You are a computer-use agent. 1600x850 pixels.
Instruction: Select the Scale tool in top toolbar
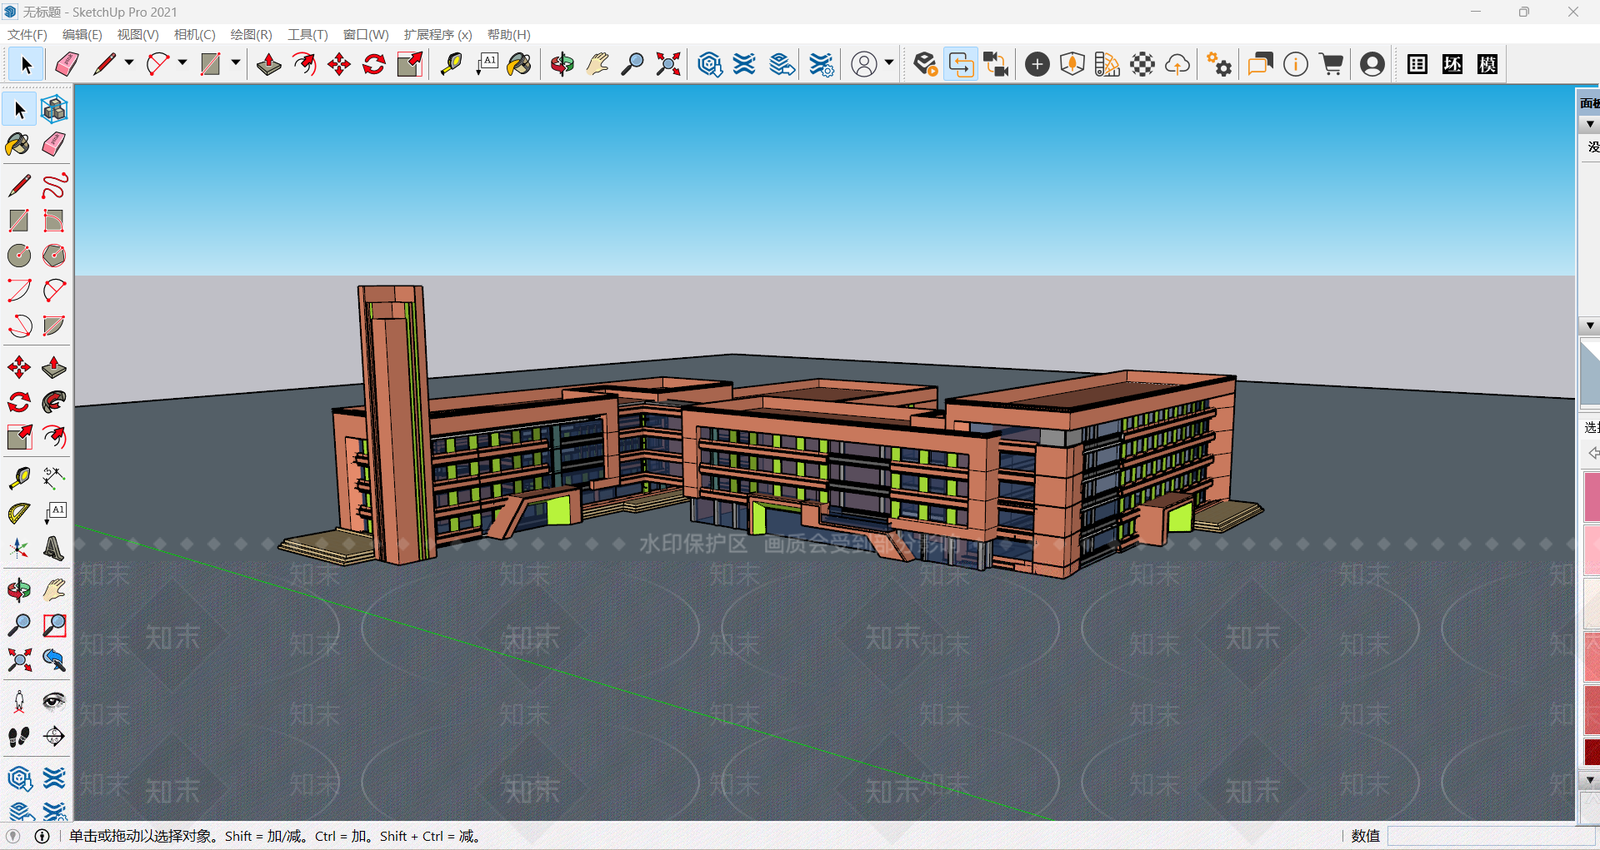[x=410, y=64]
